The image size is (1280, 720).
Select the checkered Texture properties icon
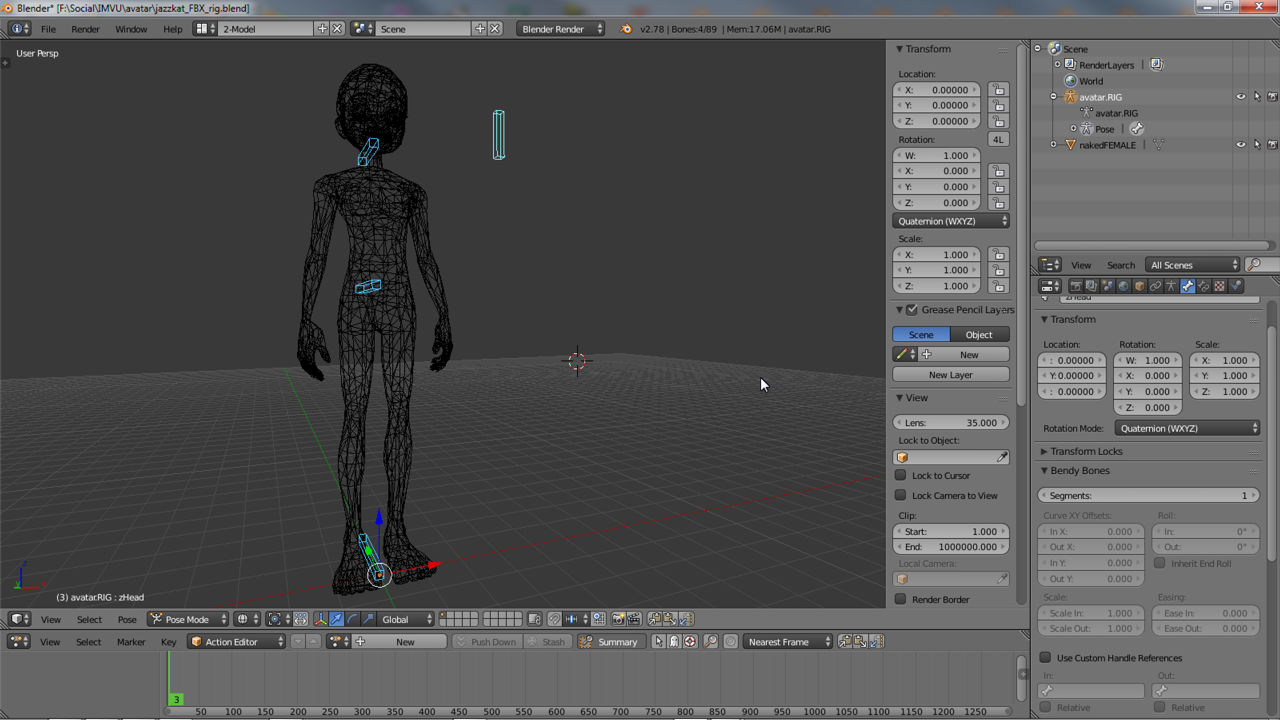[x=1220, y=285]
